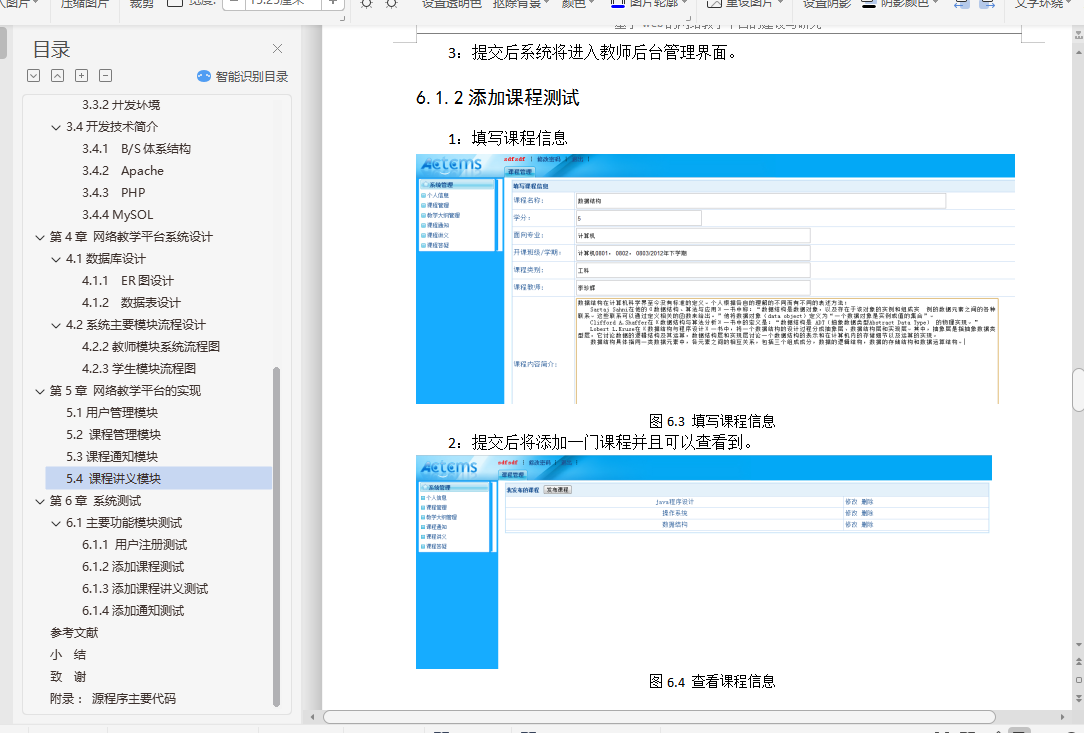The image size is (1084, 733).
Task: Select highlighted 5.4 课程讲义模块 entry
Action: tap(158, 479)
